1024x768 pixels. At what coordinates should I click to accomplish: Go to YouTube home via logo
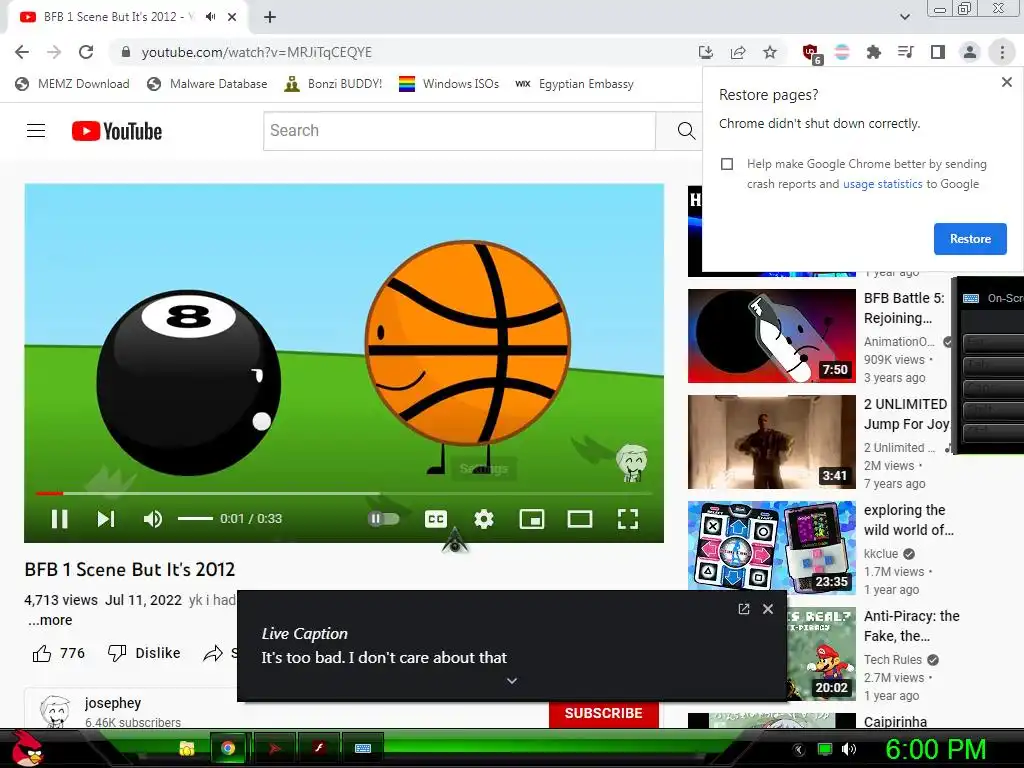[117, 131]
